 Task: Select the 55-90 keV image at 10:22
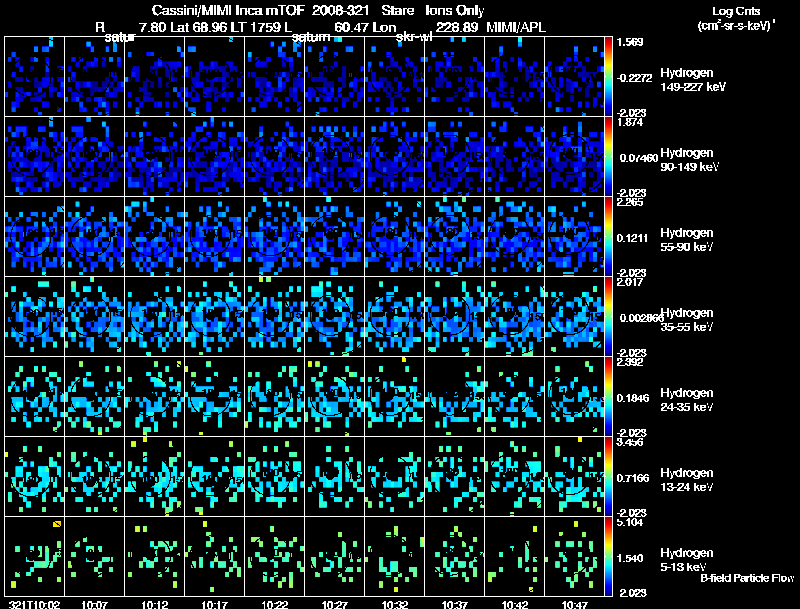[x=274, y=237]
